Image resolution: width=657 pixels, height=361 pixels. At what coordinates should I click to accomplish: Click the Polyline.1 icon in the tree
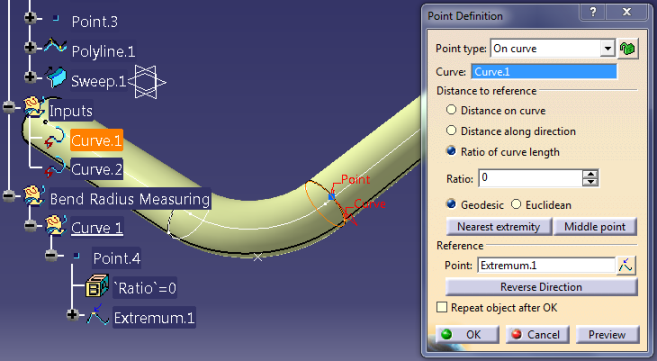[55, 46]
